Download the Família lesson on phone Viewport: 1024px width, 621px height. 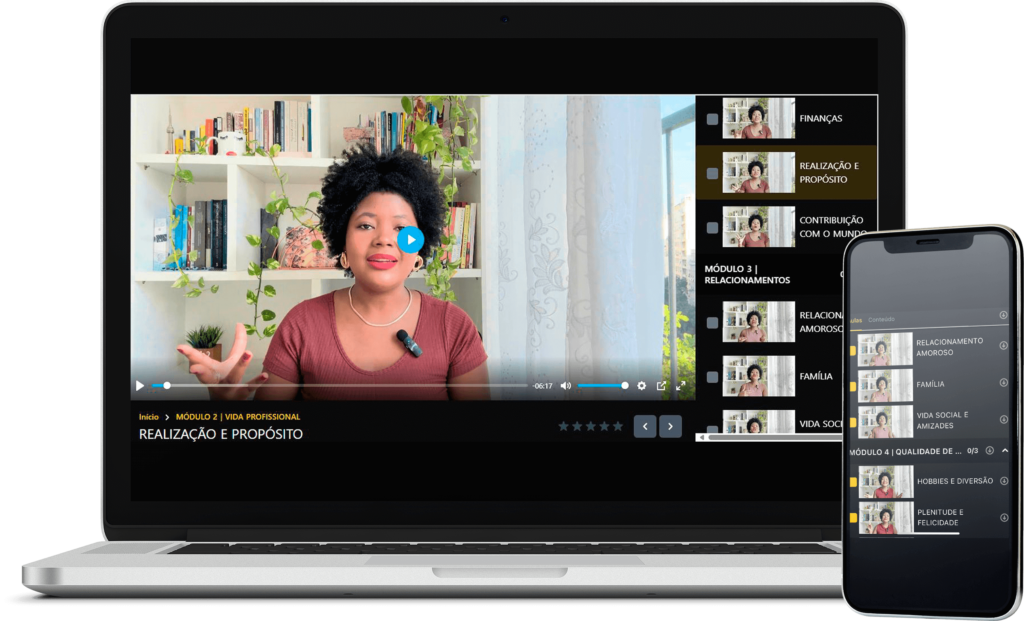1003,384
